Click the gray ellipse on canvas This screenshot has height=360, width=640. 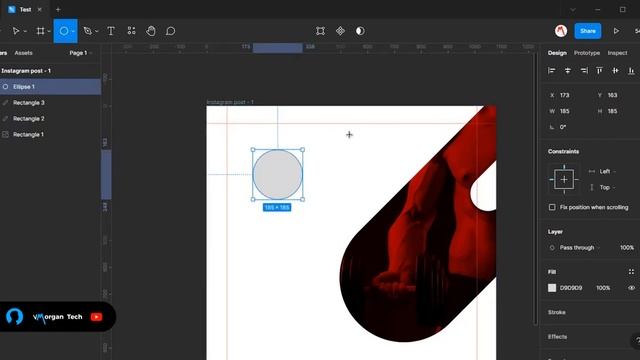pyautogui.click(x=278, y=174)
